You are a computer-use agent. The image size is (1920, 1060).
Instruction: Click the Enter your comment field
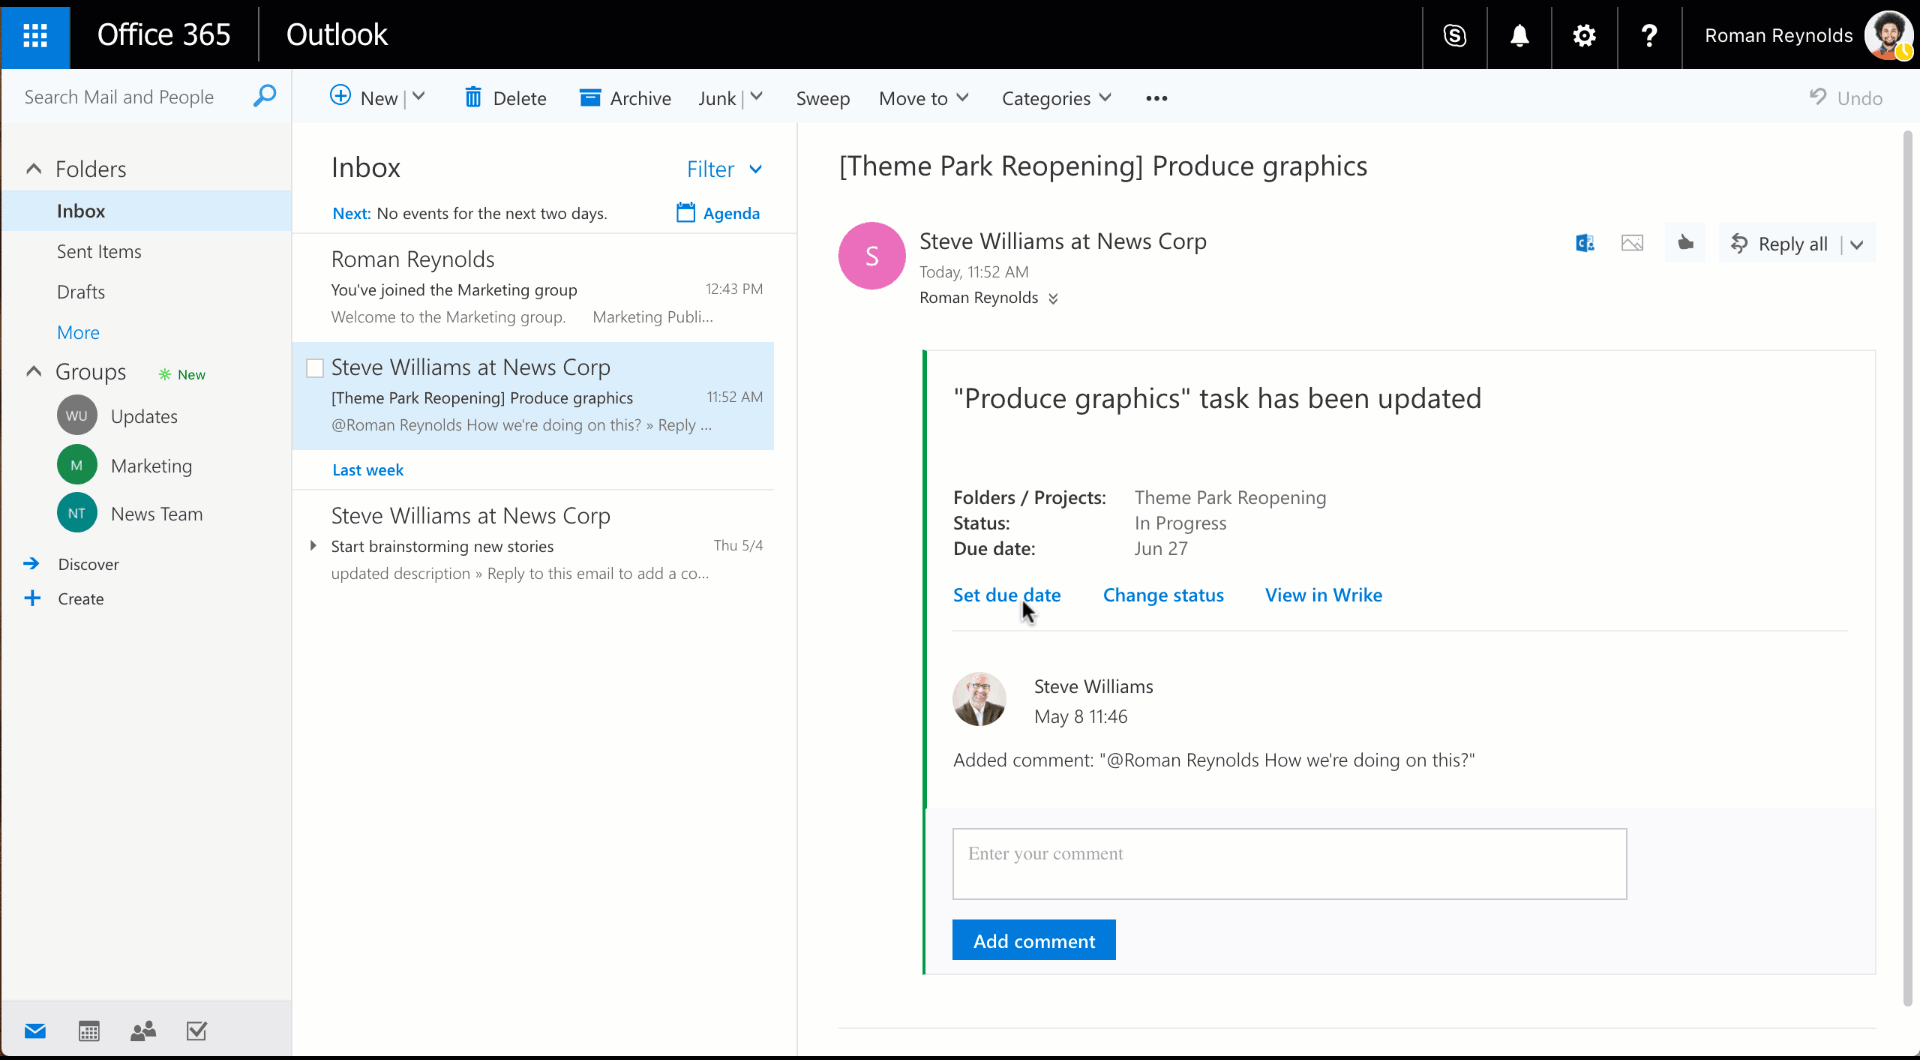coord(1288,863)
